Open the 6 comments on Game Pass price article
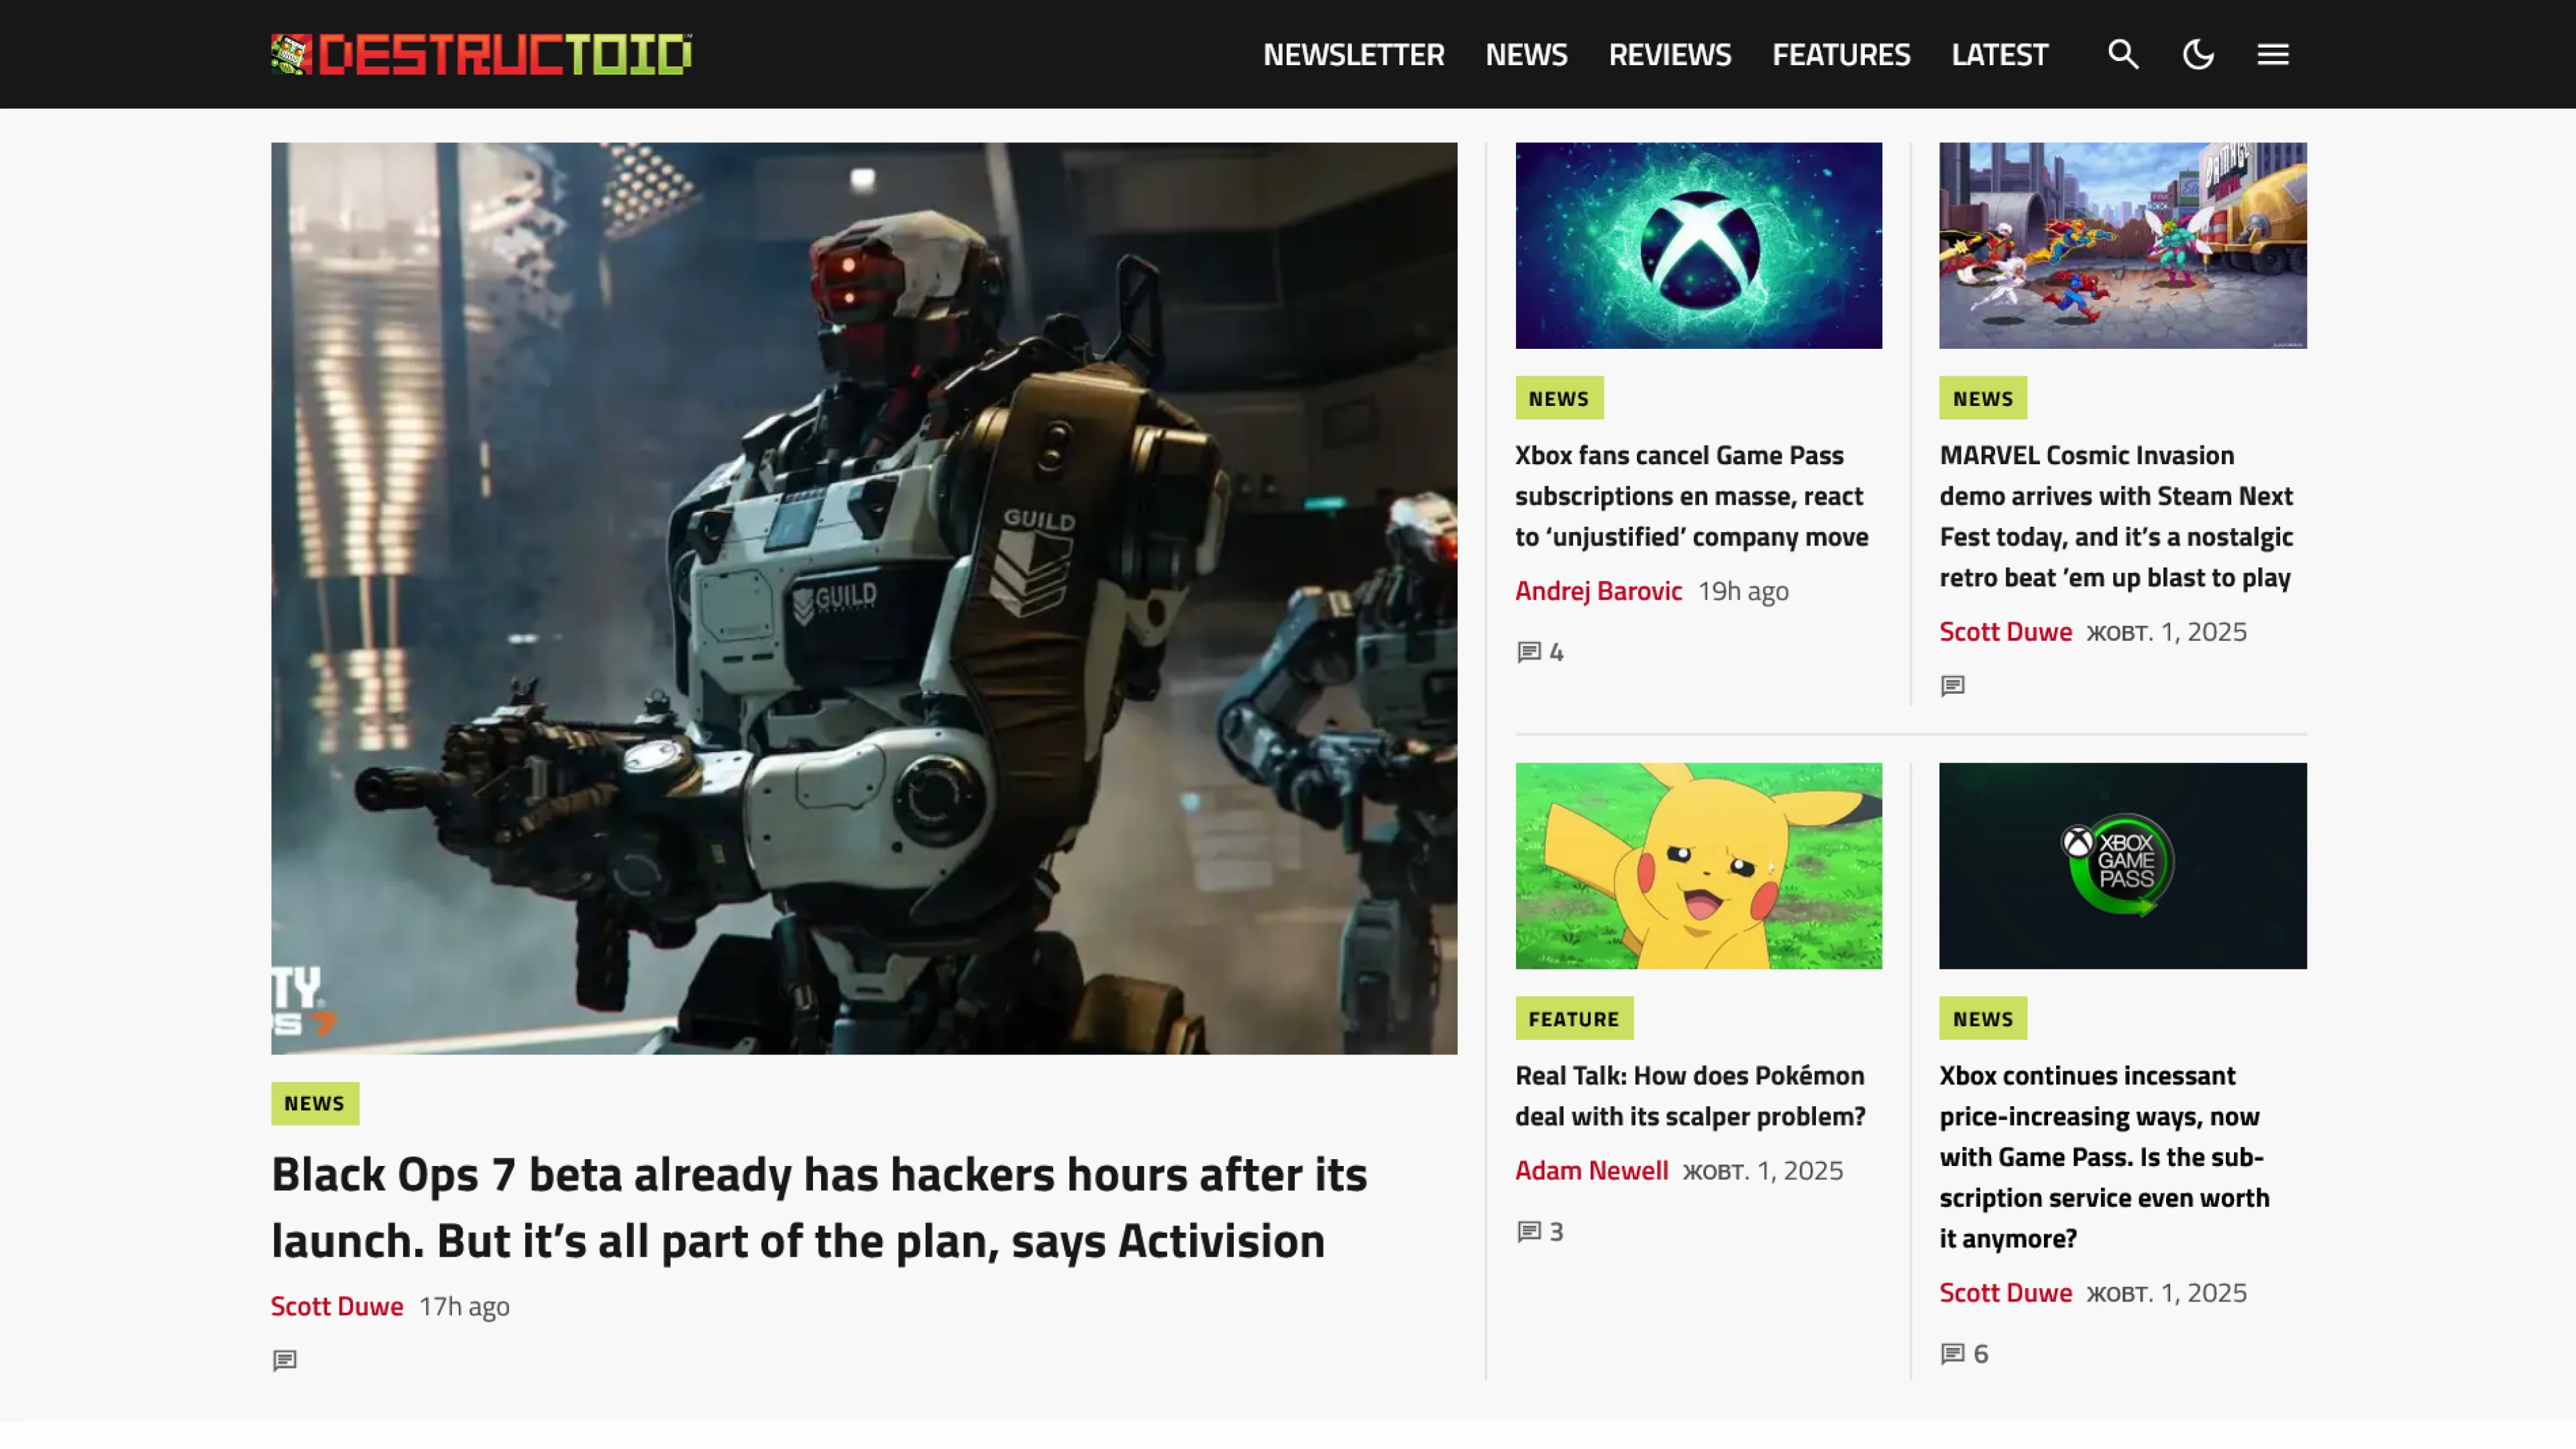Image resolution: width=2576 pixels, height=1449 pixels. point(1964,1354)
